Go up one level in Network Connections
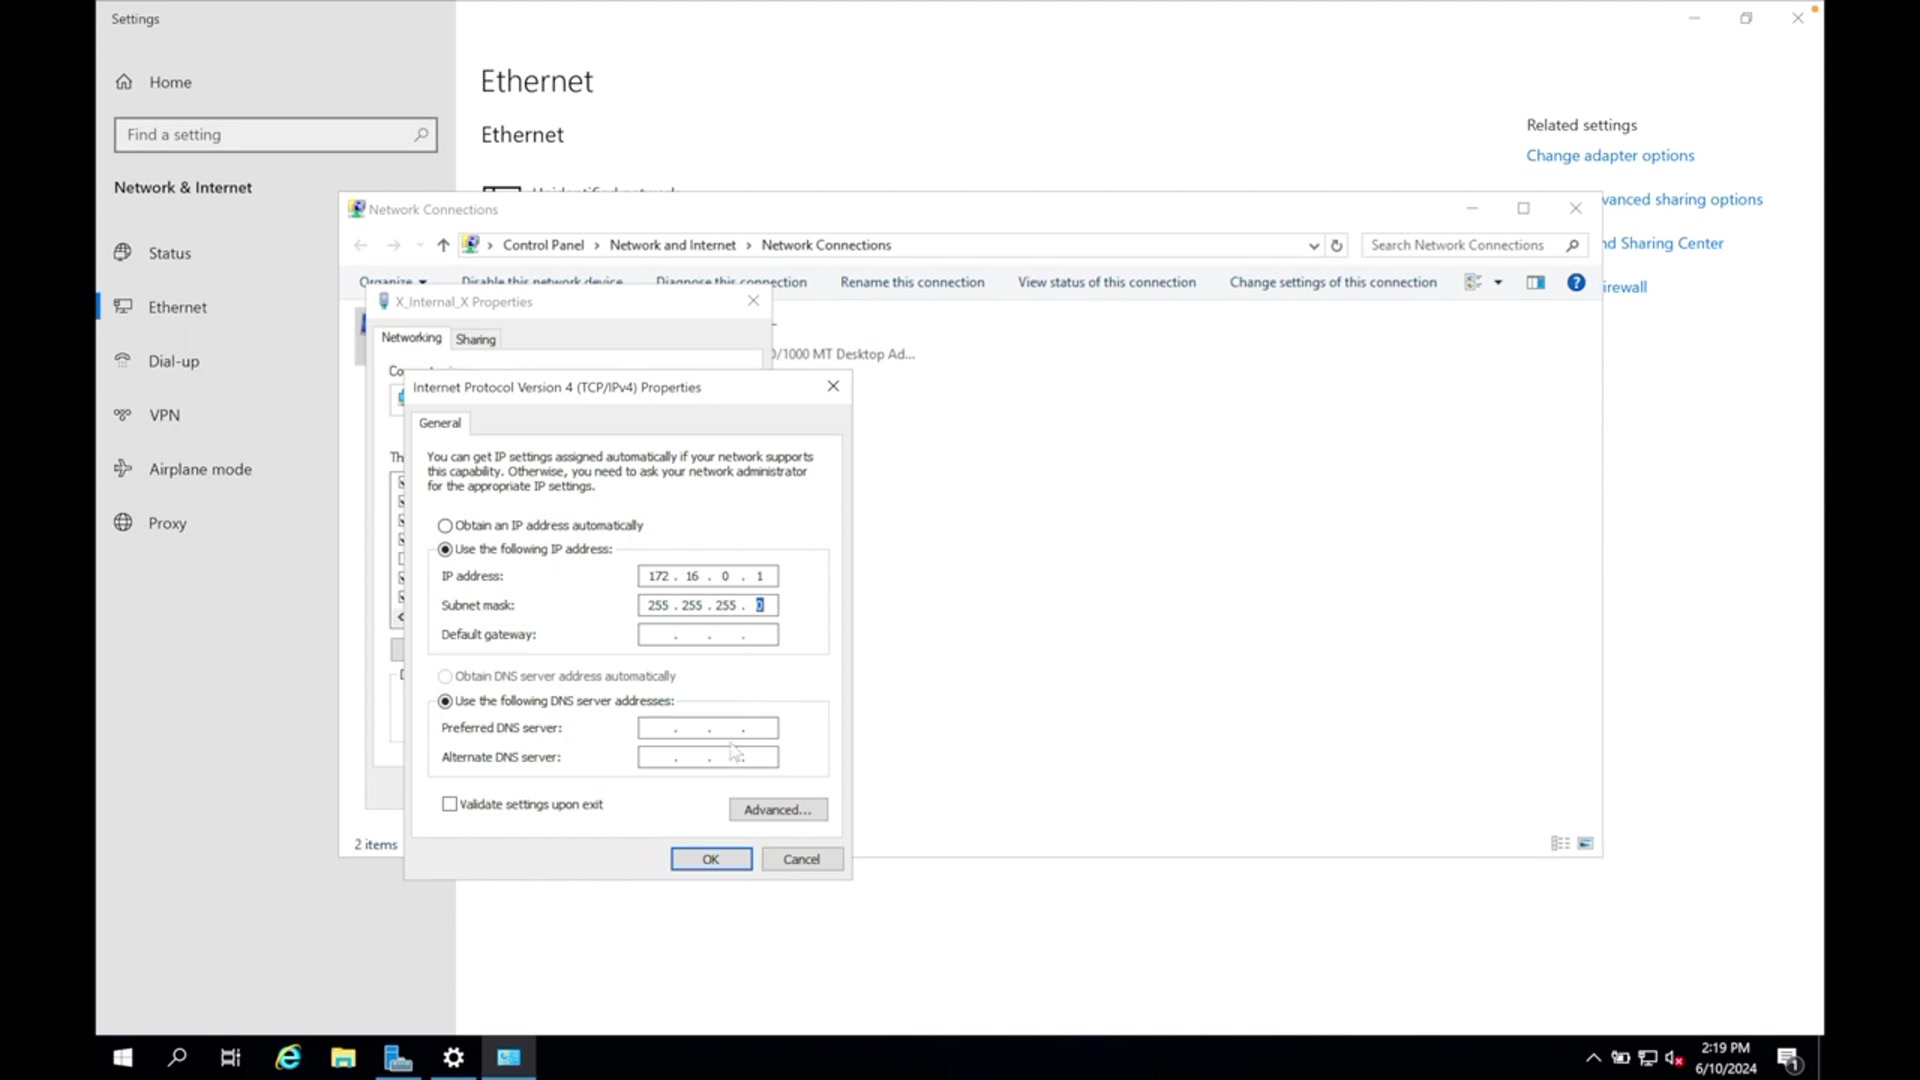Image resolution: width=1920 pixels, height=1080 pixels. (443, 245)
